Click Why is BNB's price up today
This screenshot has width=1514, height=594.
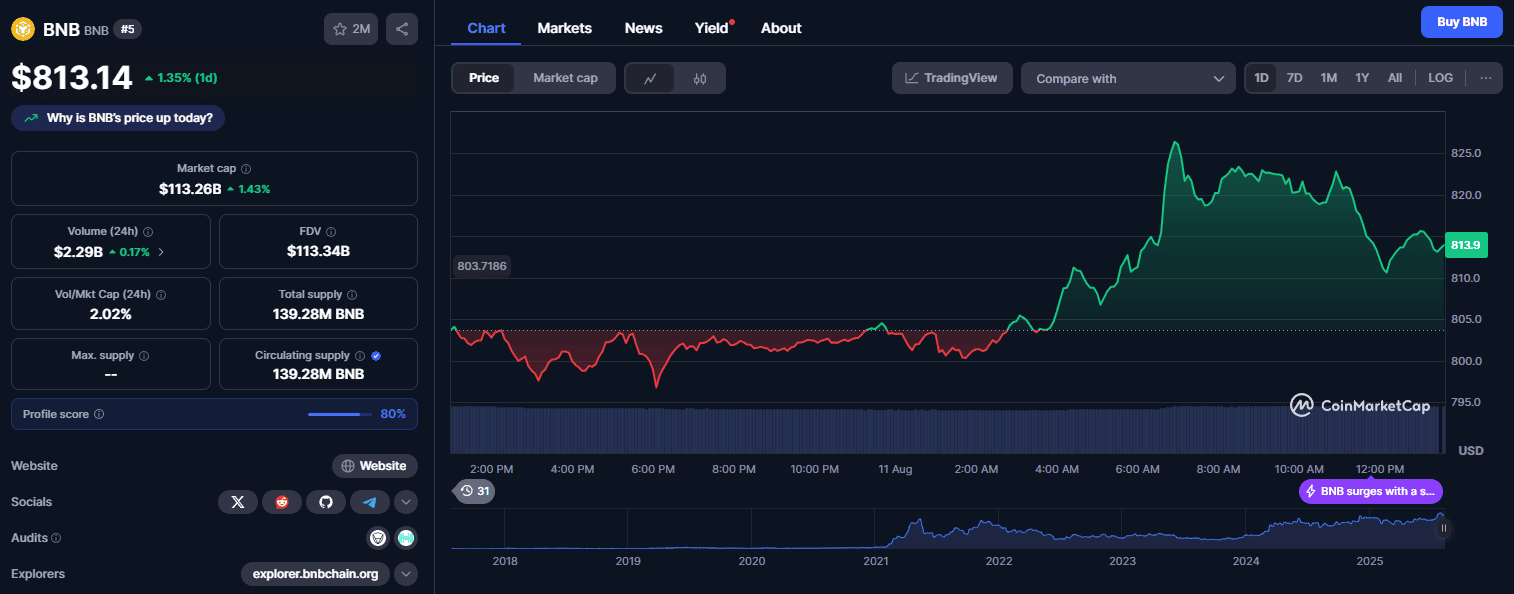pos(118,118)
